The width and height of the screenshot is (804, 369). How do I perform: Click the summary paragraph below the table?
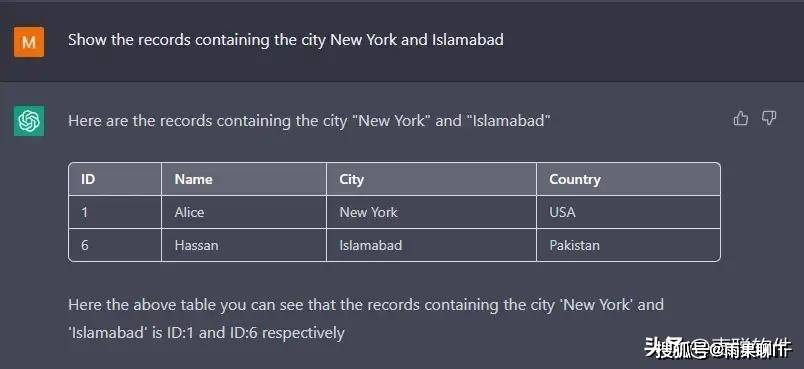366,319
